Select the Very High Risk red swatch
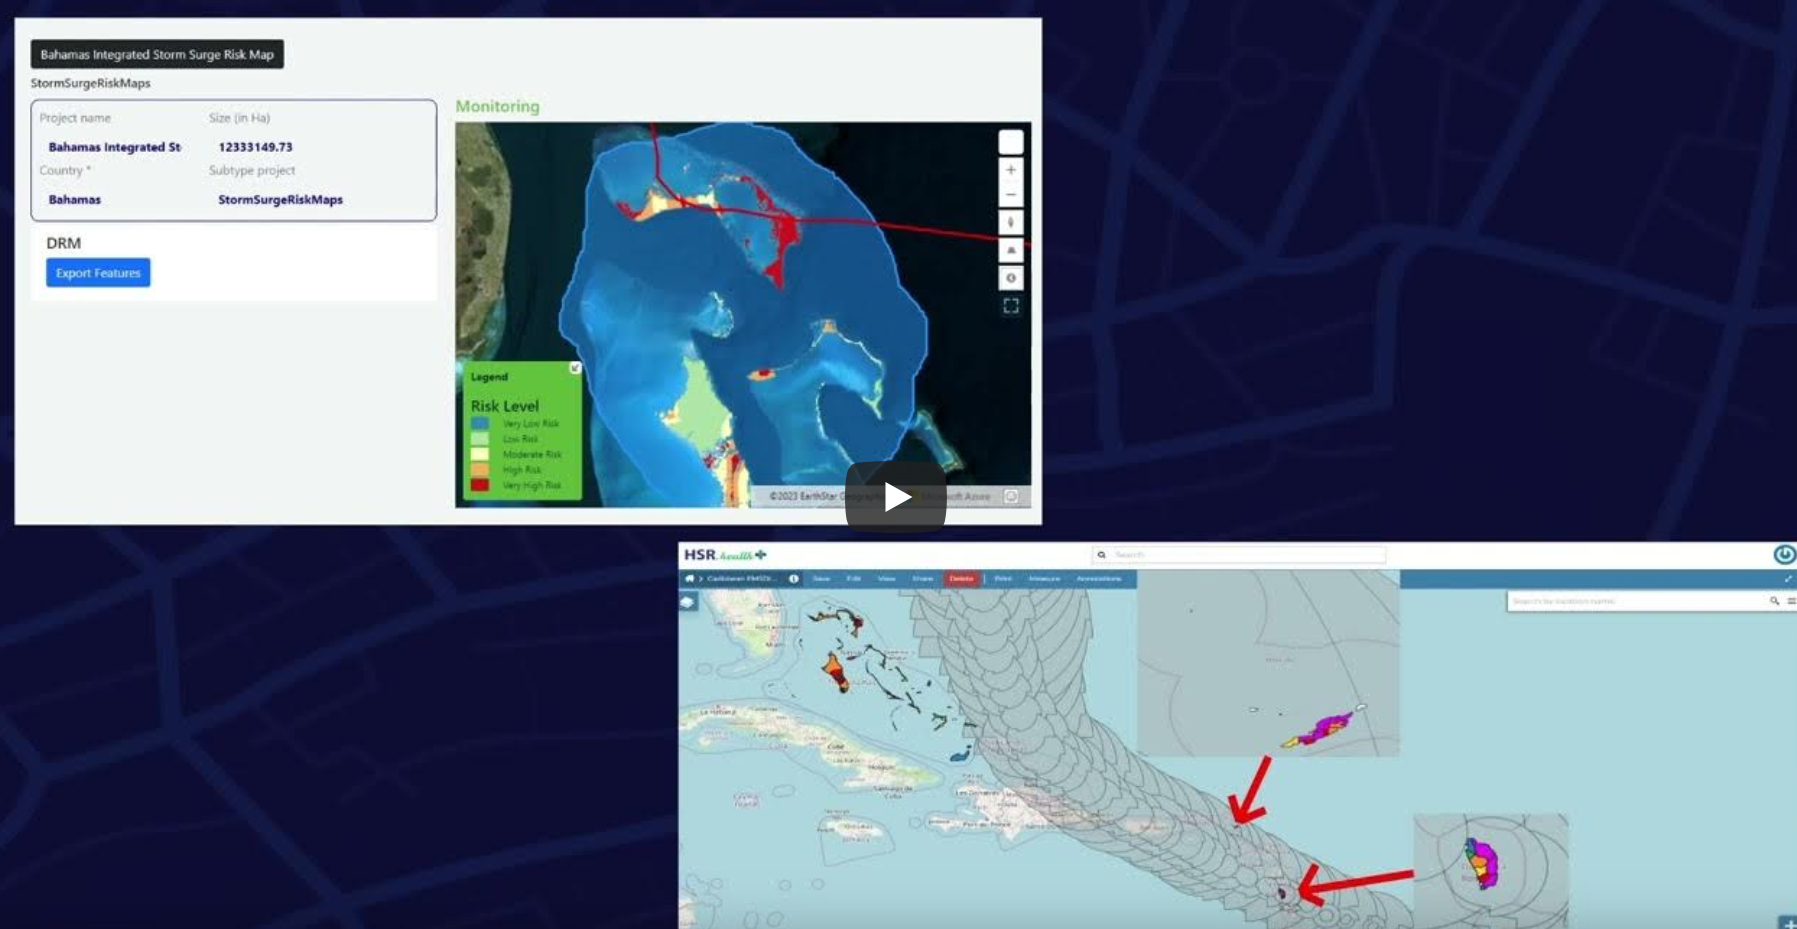This screenshot has width=1797, height=929. coord(481,484)
